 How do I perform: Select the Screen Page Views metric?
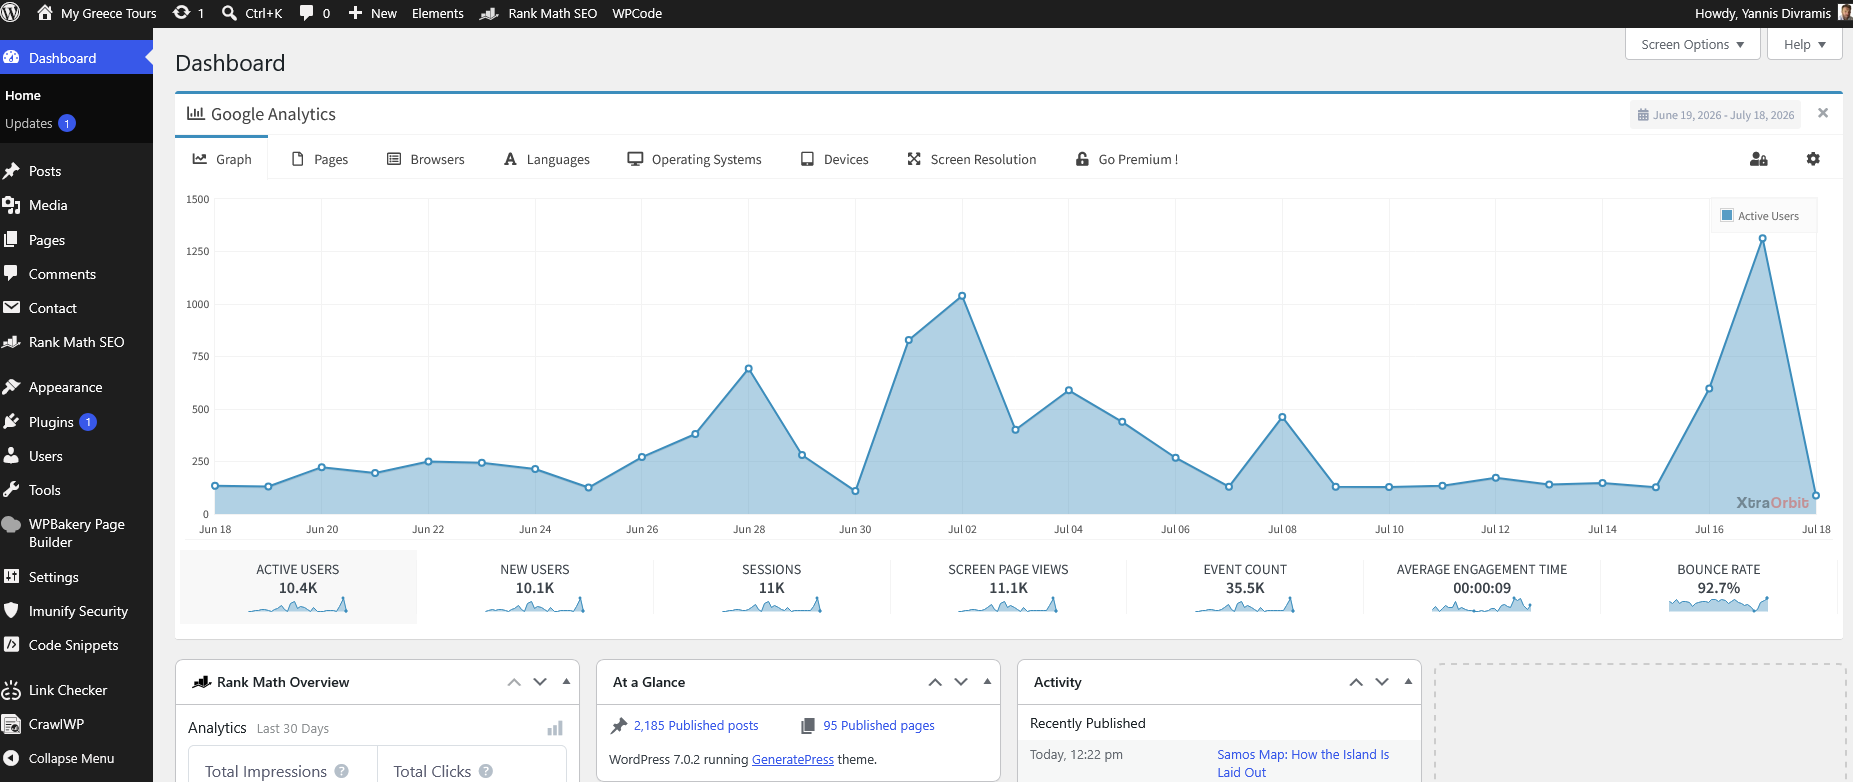click(1008, 587)
